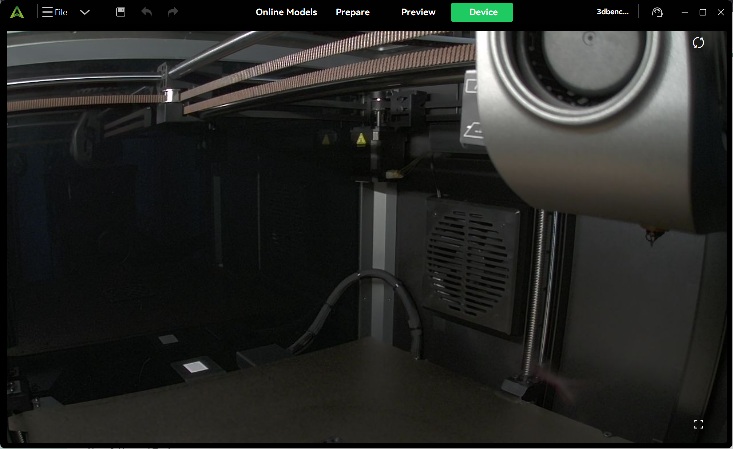Open the hamburger menu icon
The height and width of the screenshot is (449, 733).
(x=47, y=12)
